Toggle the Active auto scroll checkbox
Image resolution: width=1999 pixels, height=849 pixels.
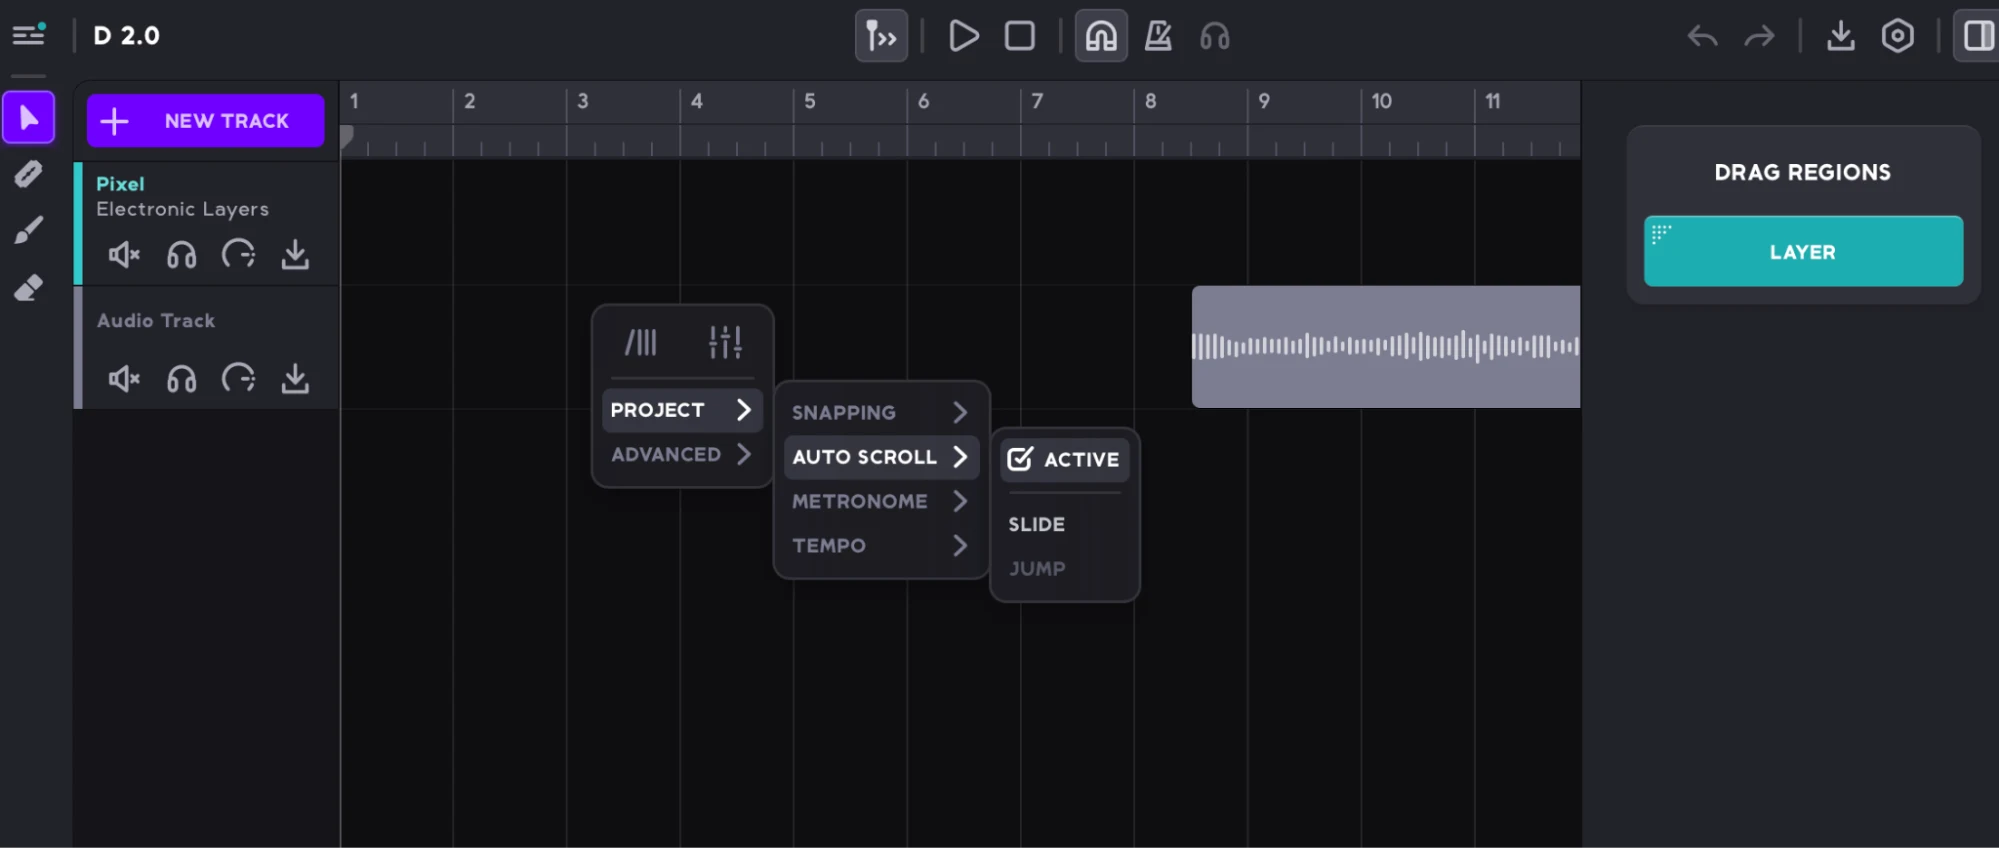pyautogui.click(x=1021, y=459)
